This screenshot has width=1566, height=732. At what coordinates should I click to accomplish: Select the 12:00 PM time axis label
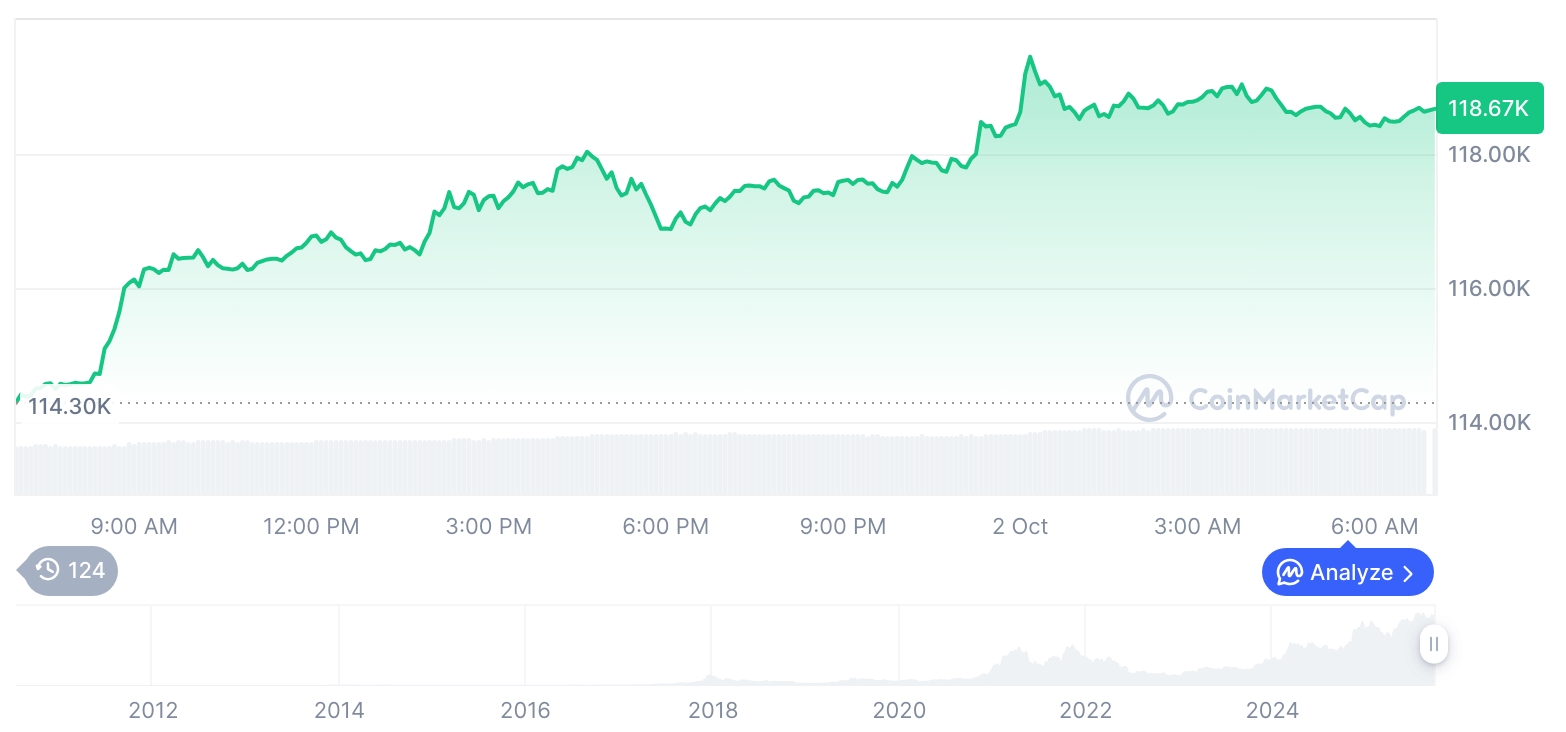311,526
